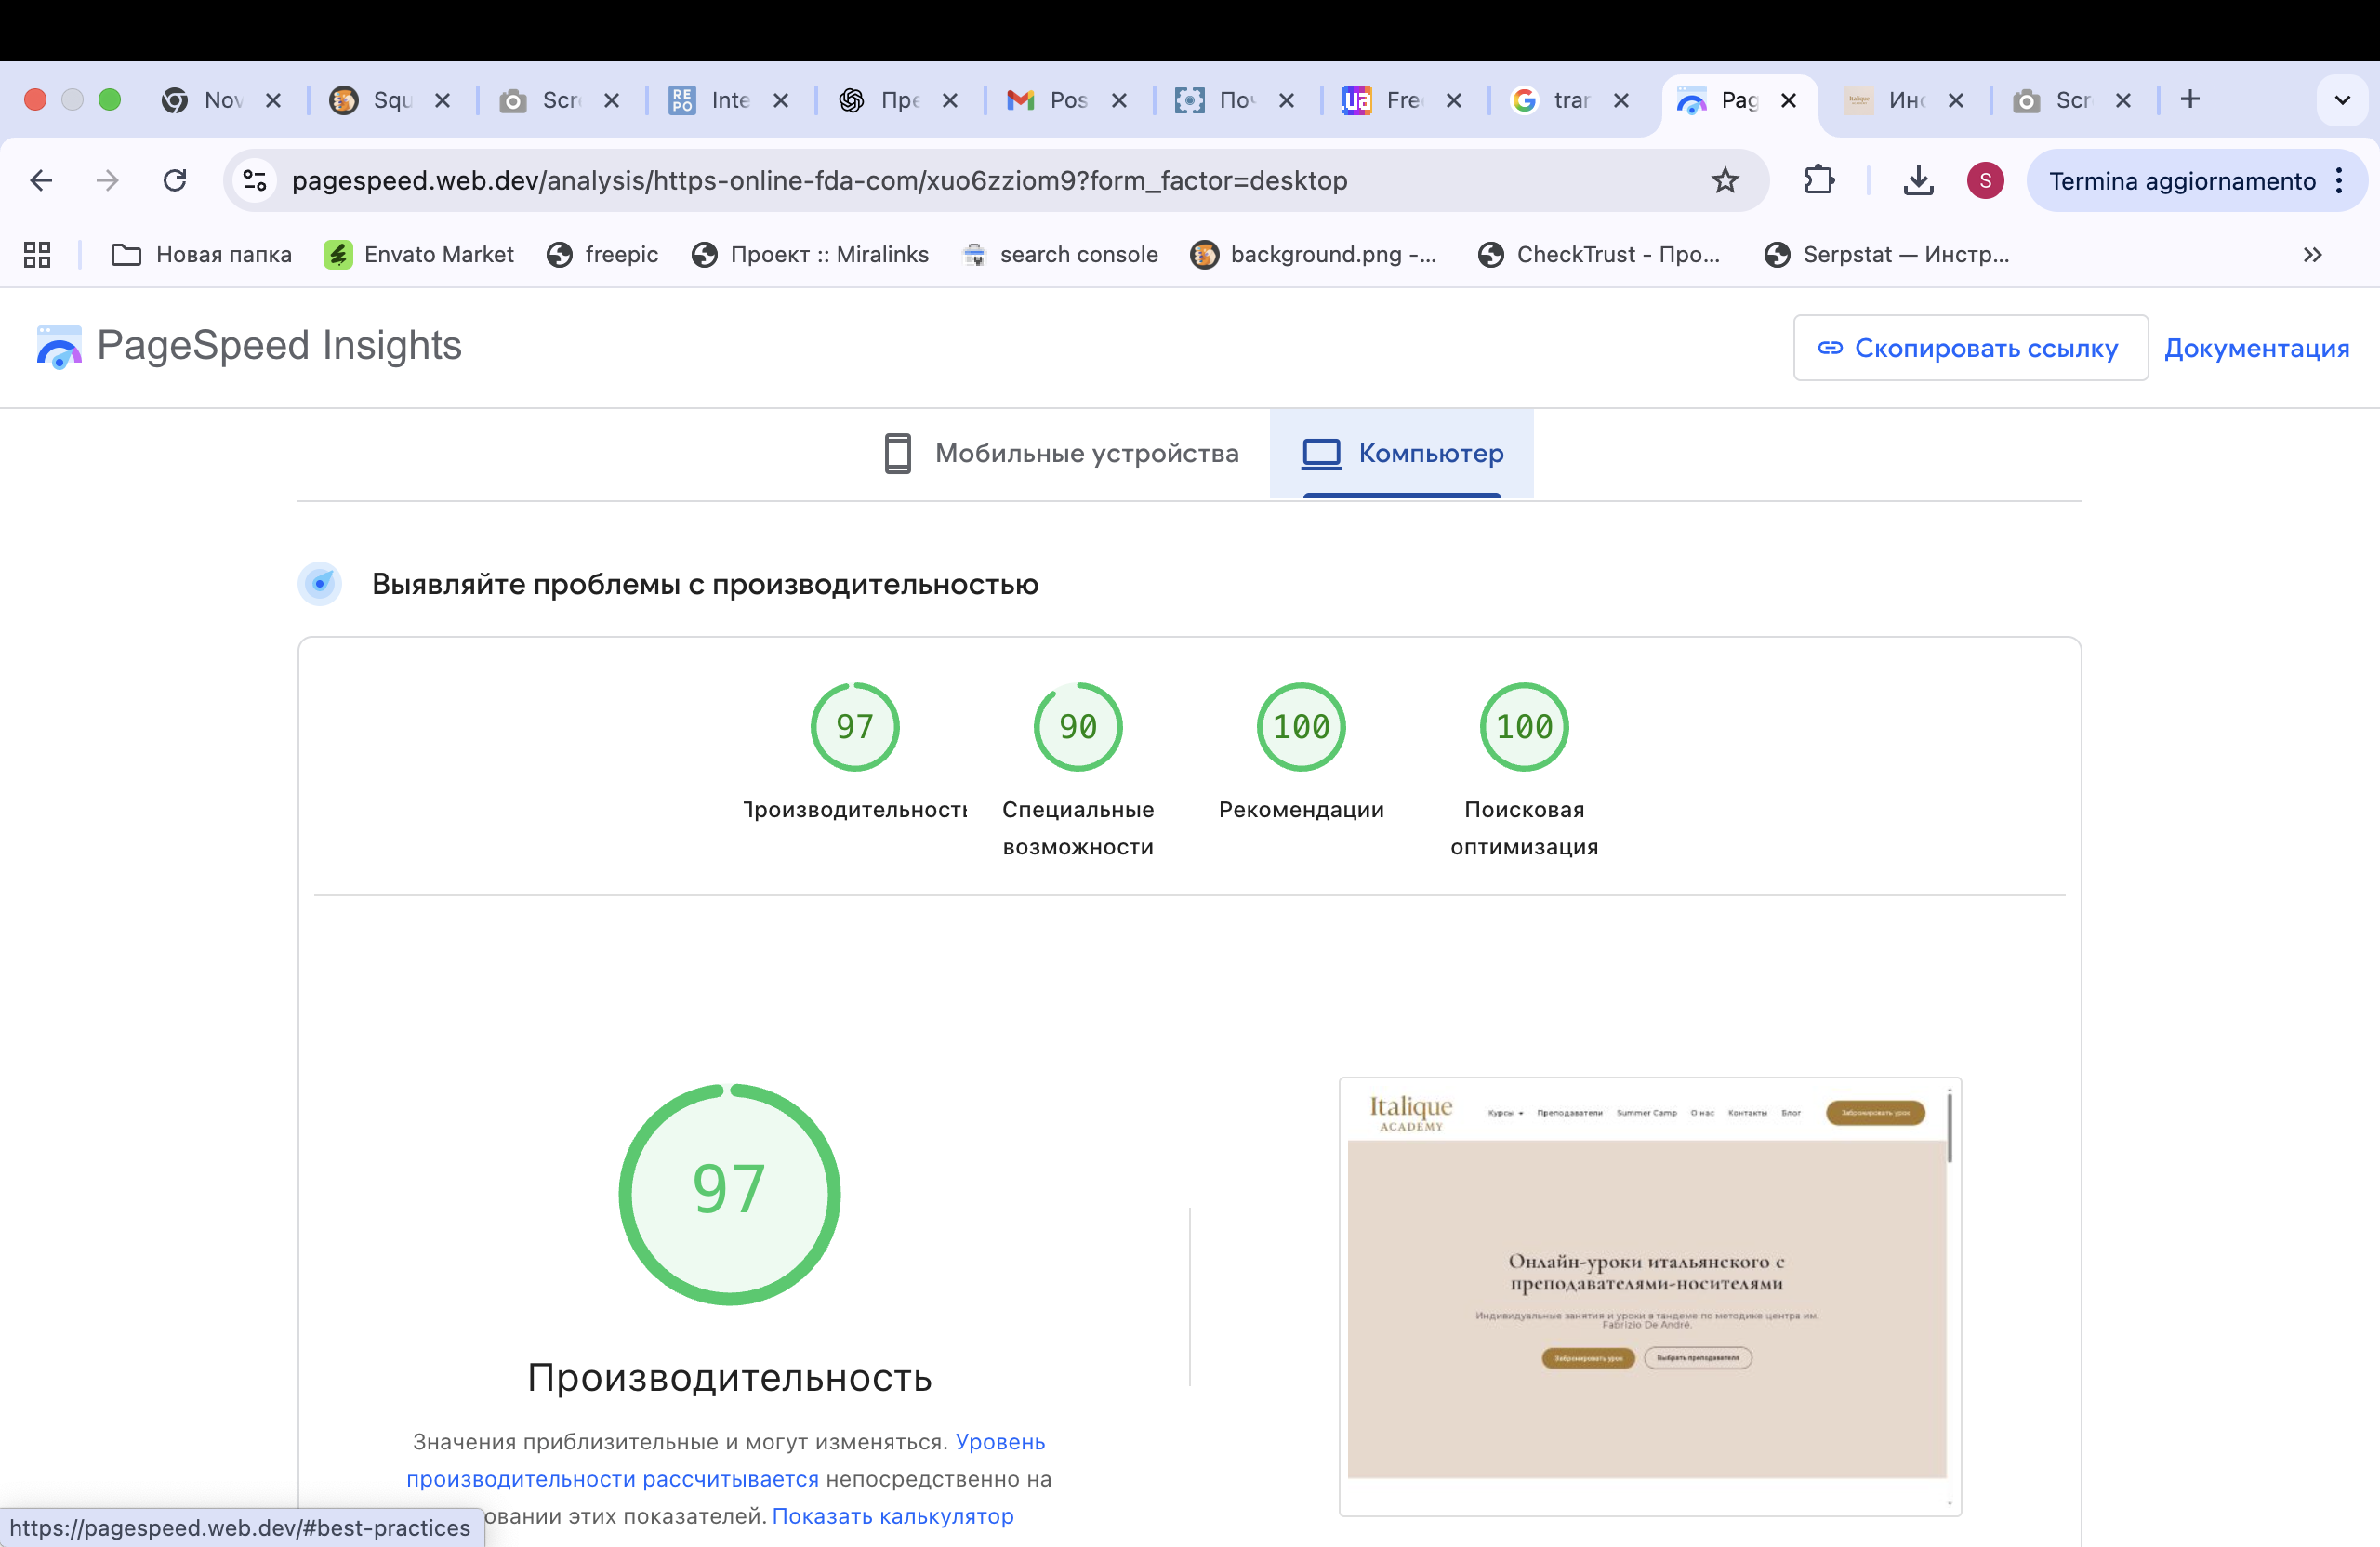2380x1547 pixels.
Task: Open the search console bookmark
Action: (x=1060, y=255)
